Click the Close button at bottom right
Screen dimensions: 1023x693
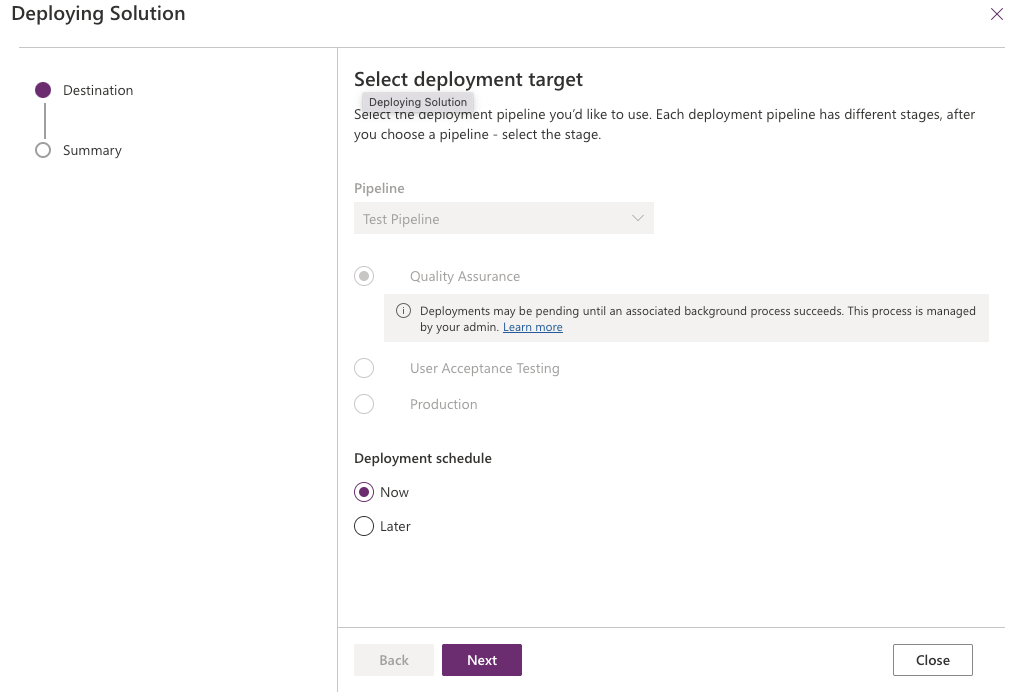932,660
